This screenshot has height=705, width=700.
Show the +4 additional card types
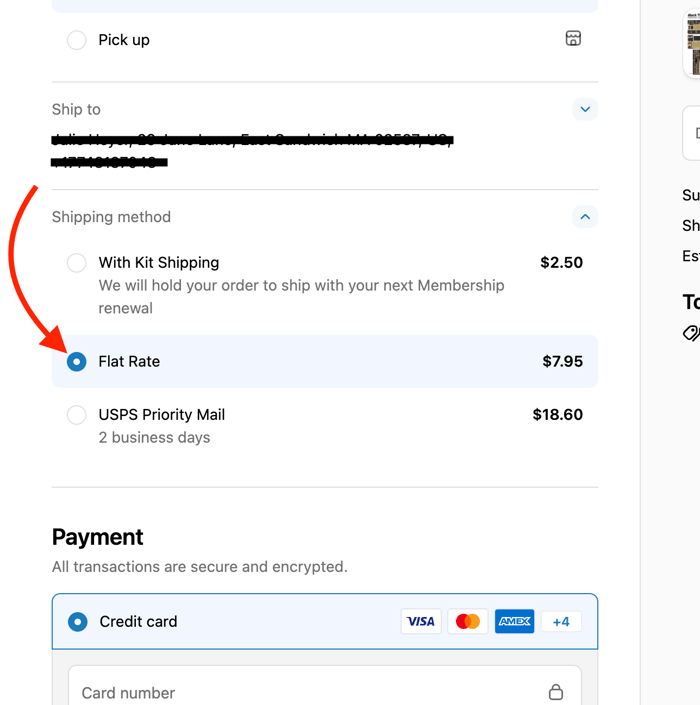pos(561,621)
